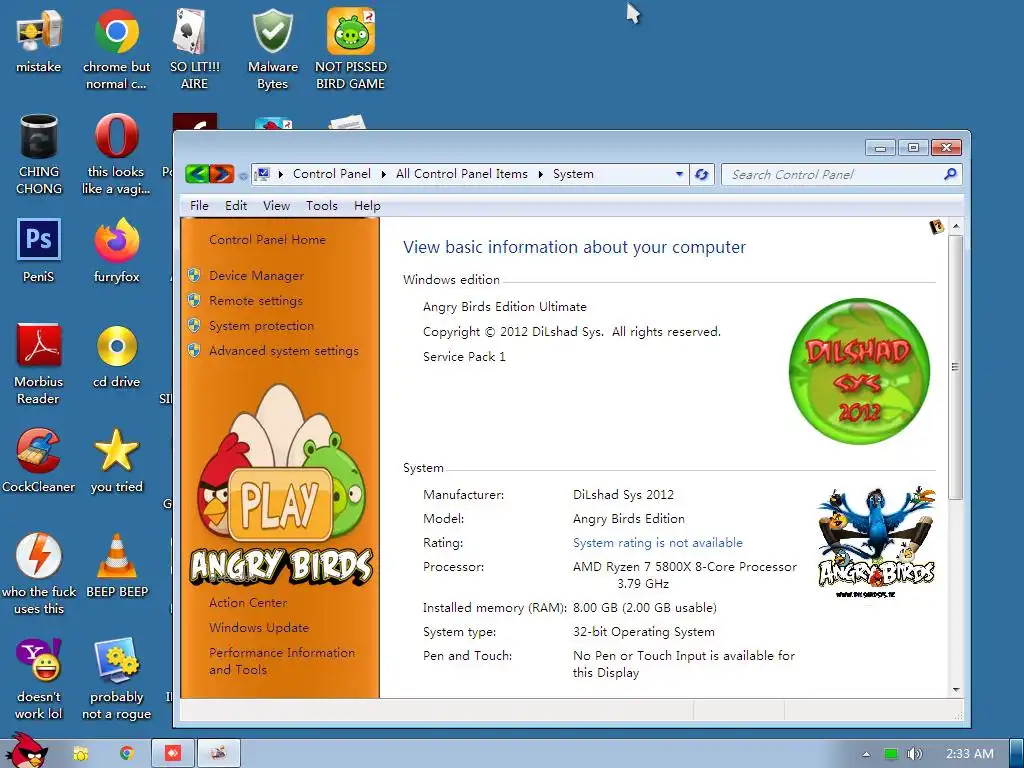Open the Tools menu
Image resolution: width=1024 pixels, height=768 pixels.
coord(322,206)
